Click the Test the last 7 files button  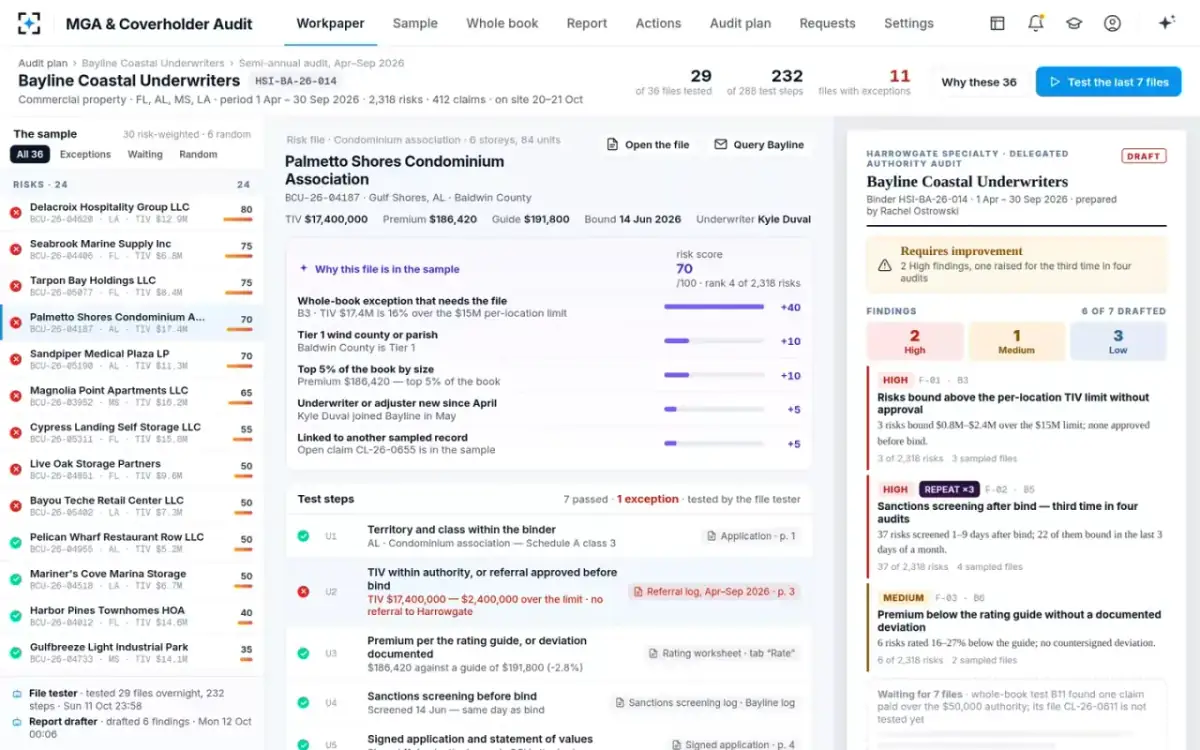[1108, 82]
